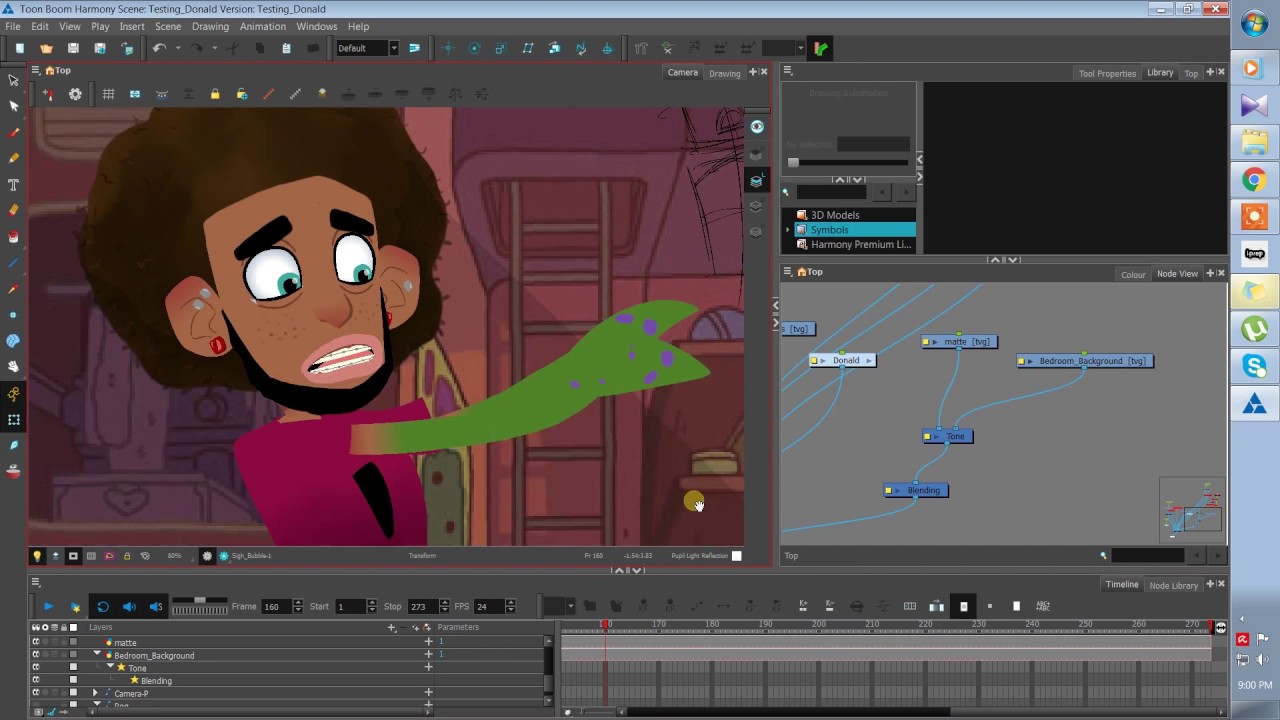Screen dimensions: 1280x720
Task: Toggle the Blending node enable square
Action: click(889, 491)
